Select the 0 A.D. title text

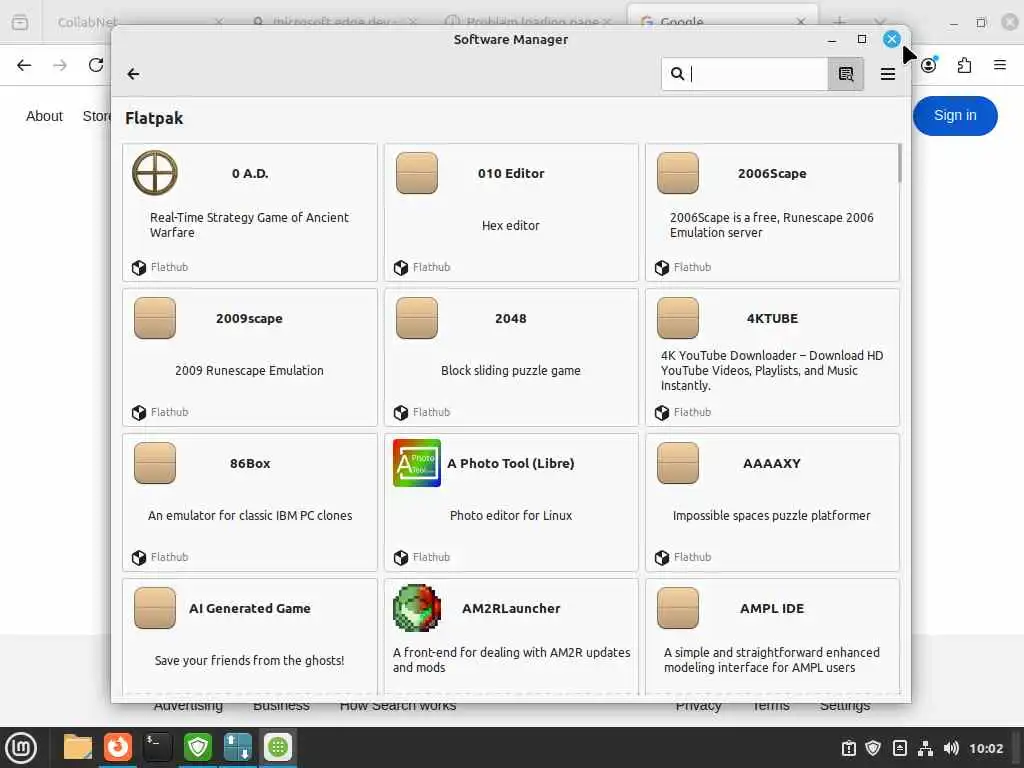point(250,174)
